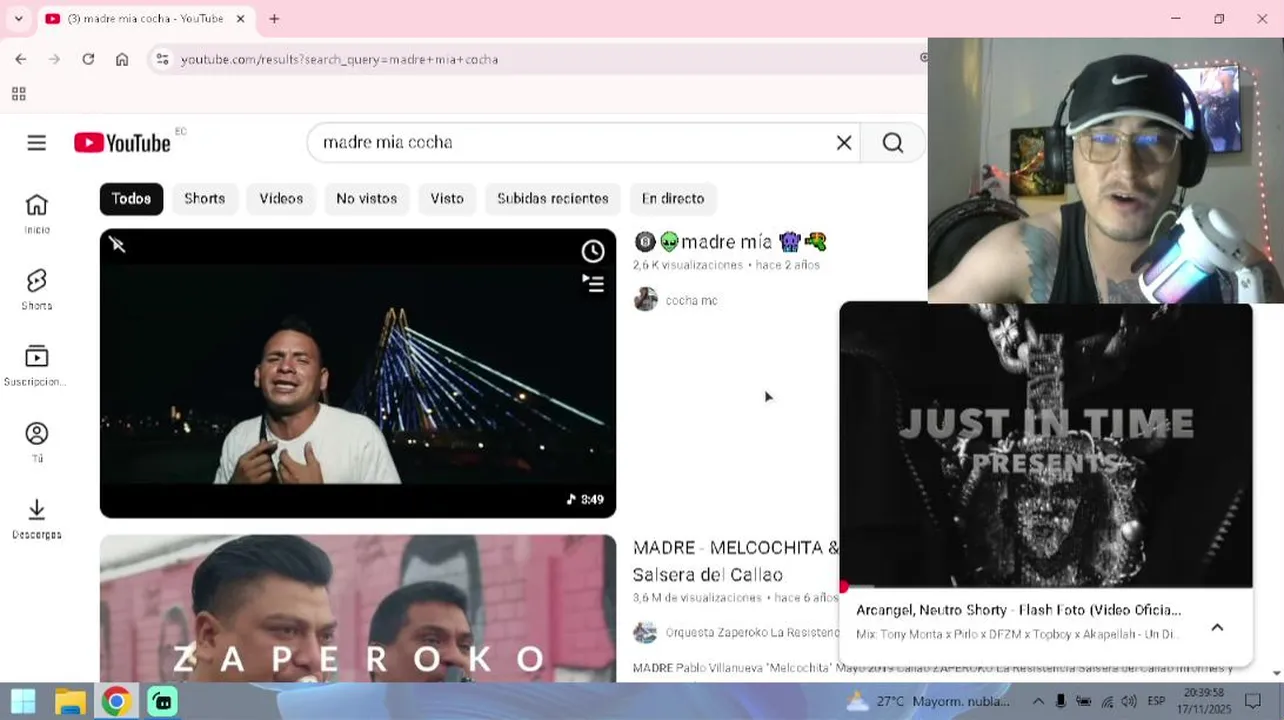The height and width of the screenshot is (720, 1284).
Task: Click the 3,6 M de visualizaciones text
Action: (697, 598)
